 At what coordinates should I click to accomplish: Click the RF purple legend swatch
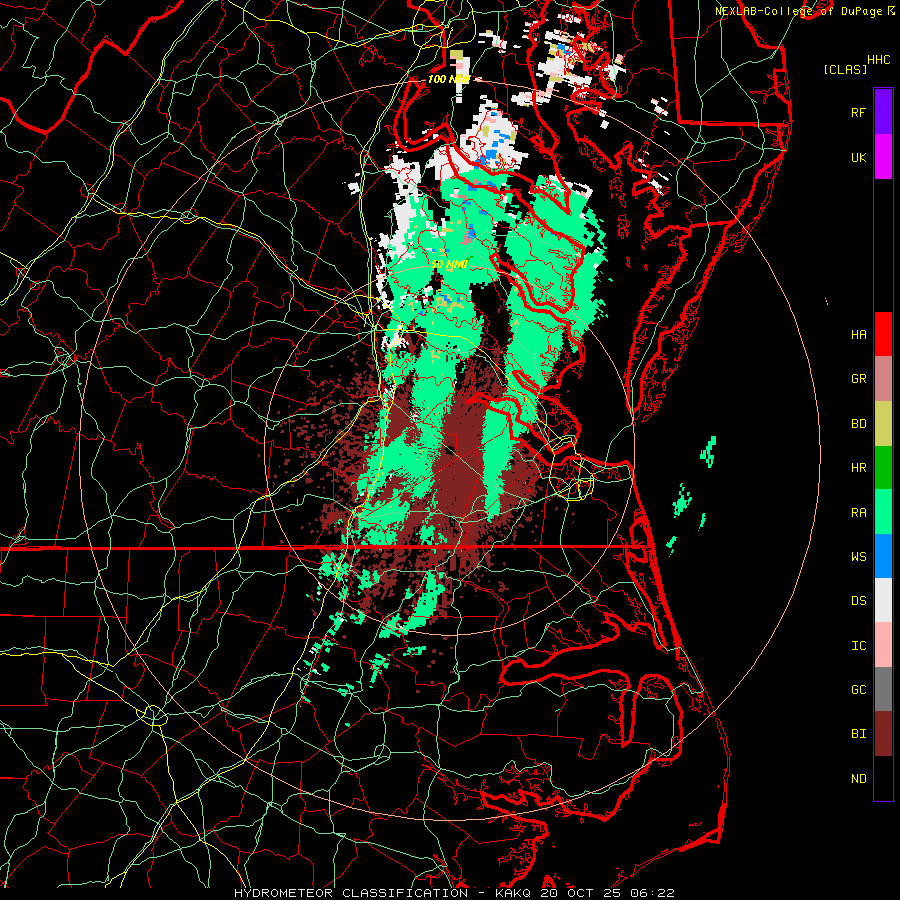click(883, 112)
